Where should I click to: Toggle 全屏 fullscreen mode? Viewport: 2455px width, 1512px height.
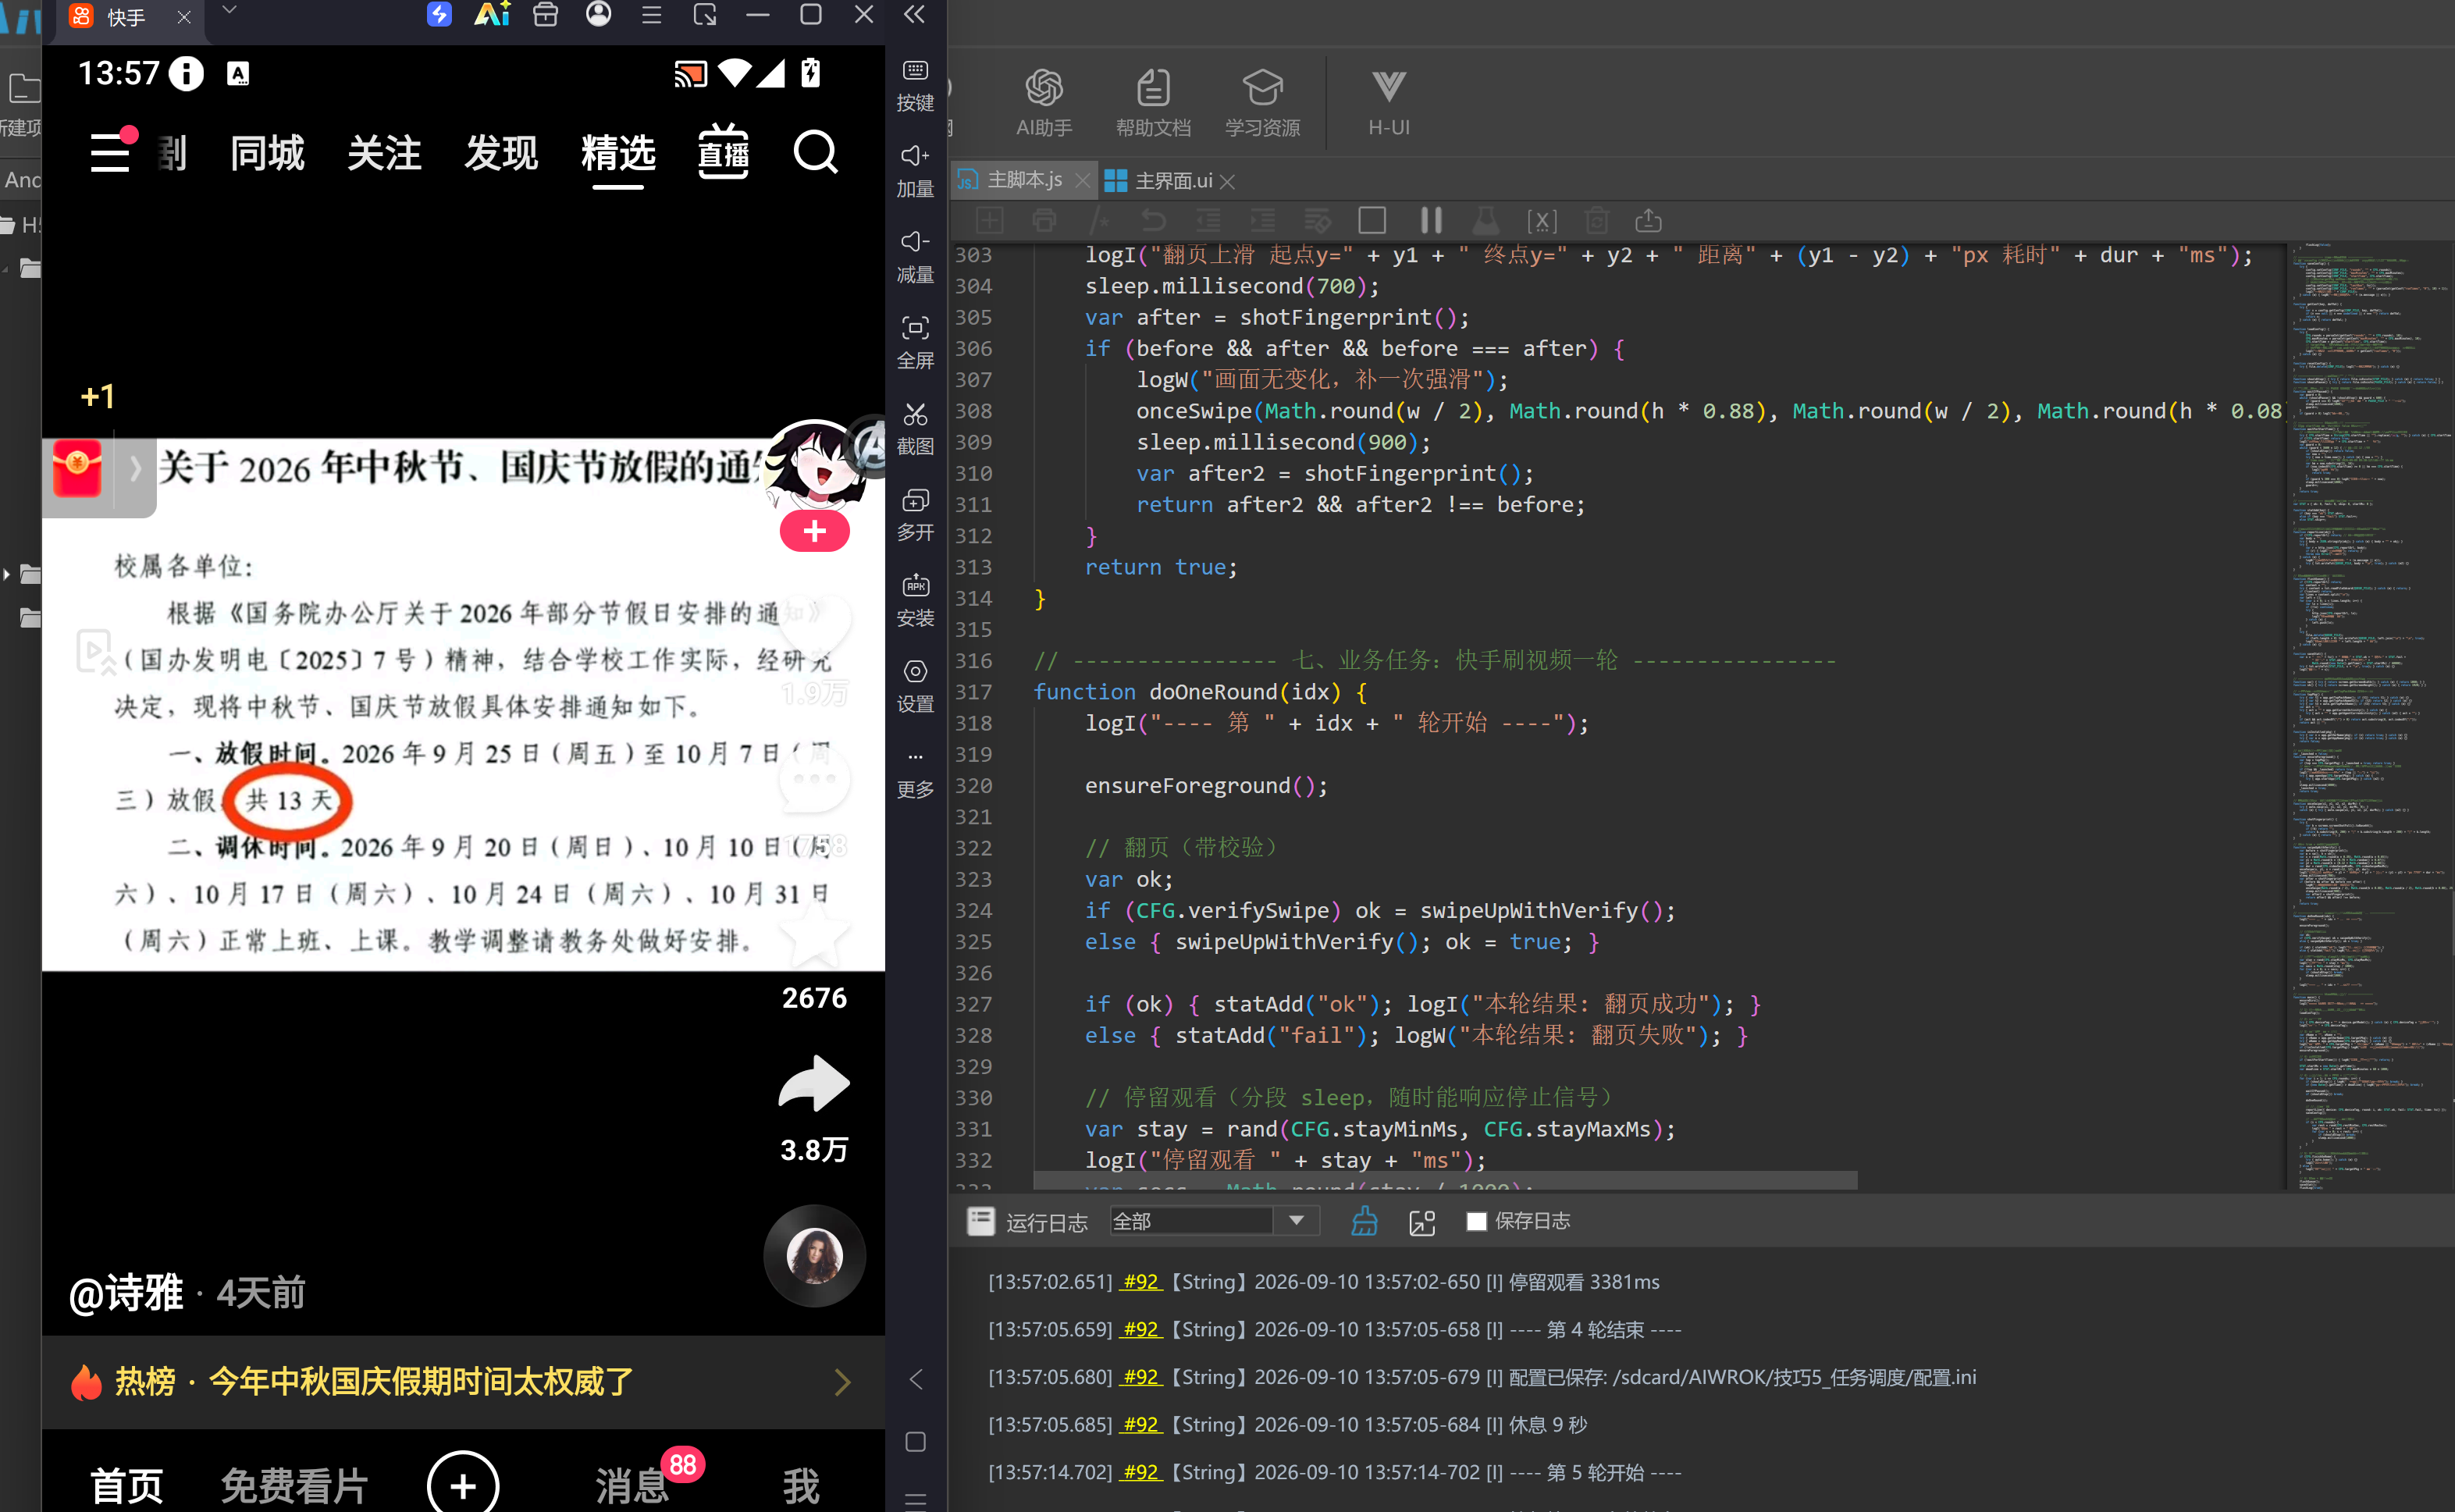915,343
